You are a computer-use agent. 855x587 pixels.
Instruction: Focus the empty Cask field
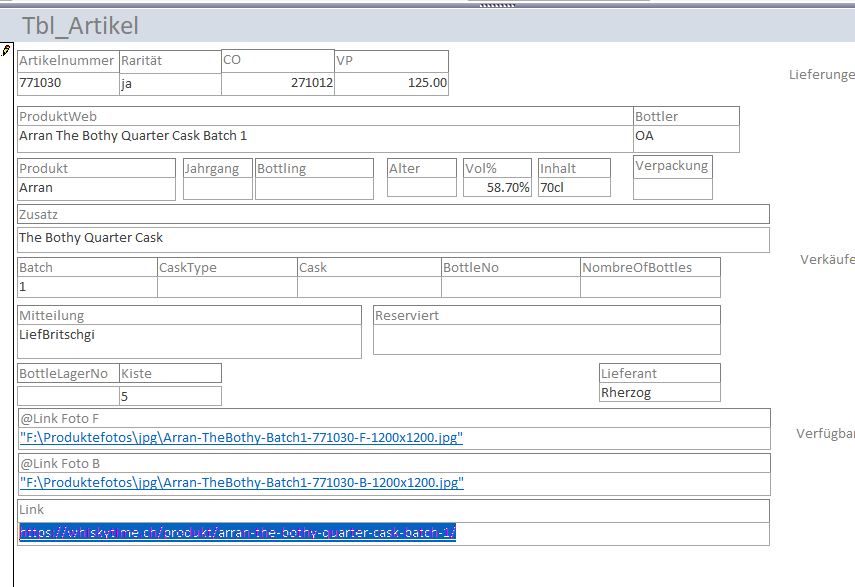click(x=369, y=287)
